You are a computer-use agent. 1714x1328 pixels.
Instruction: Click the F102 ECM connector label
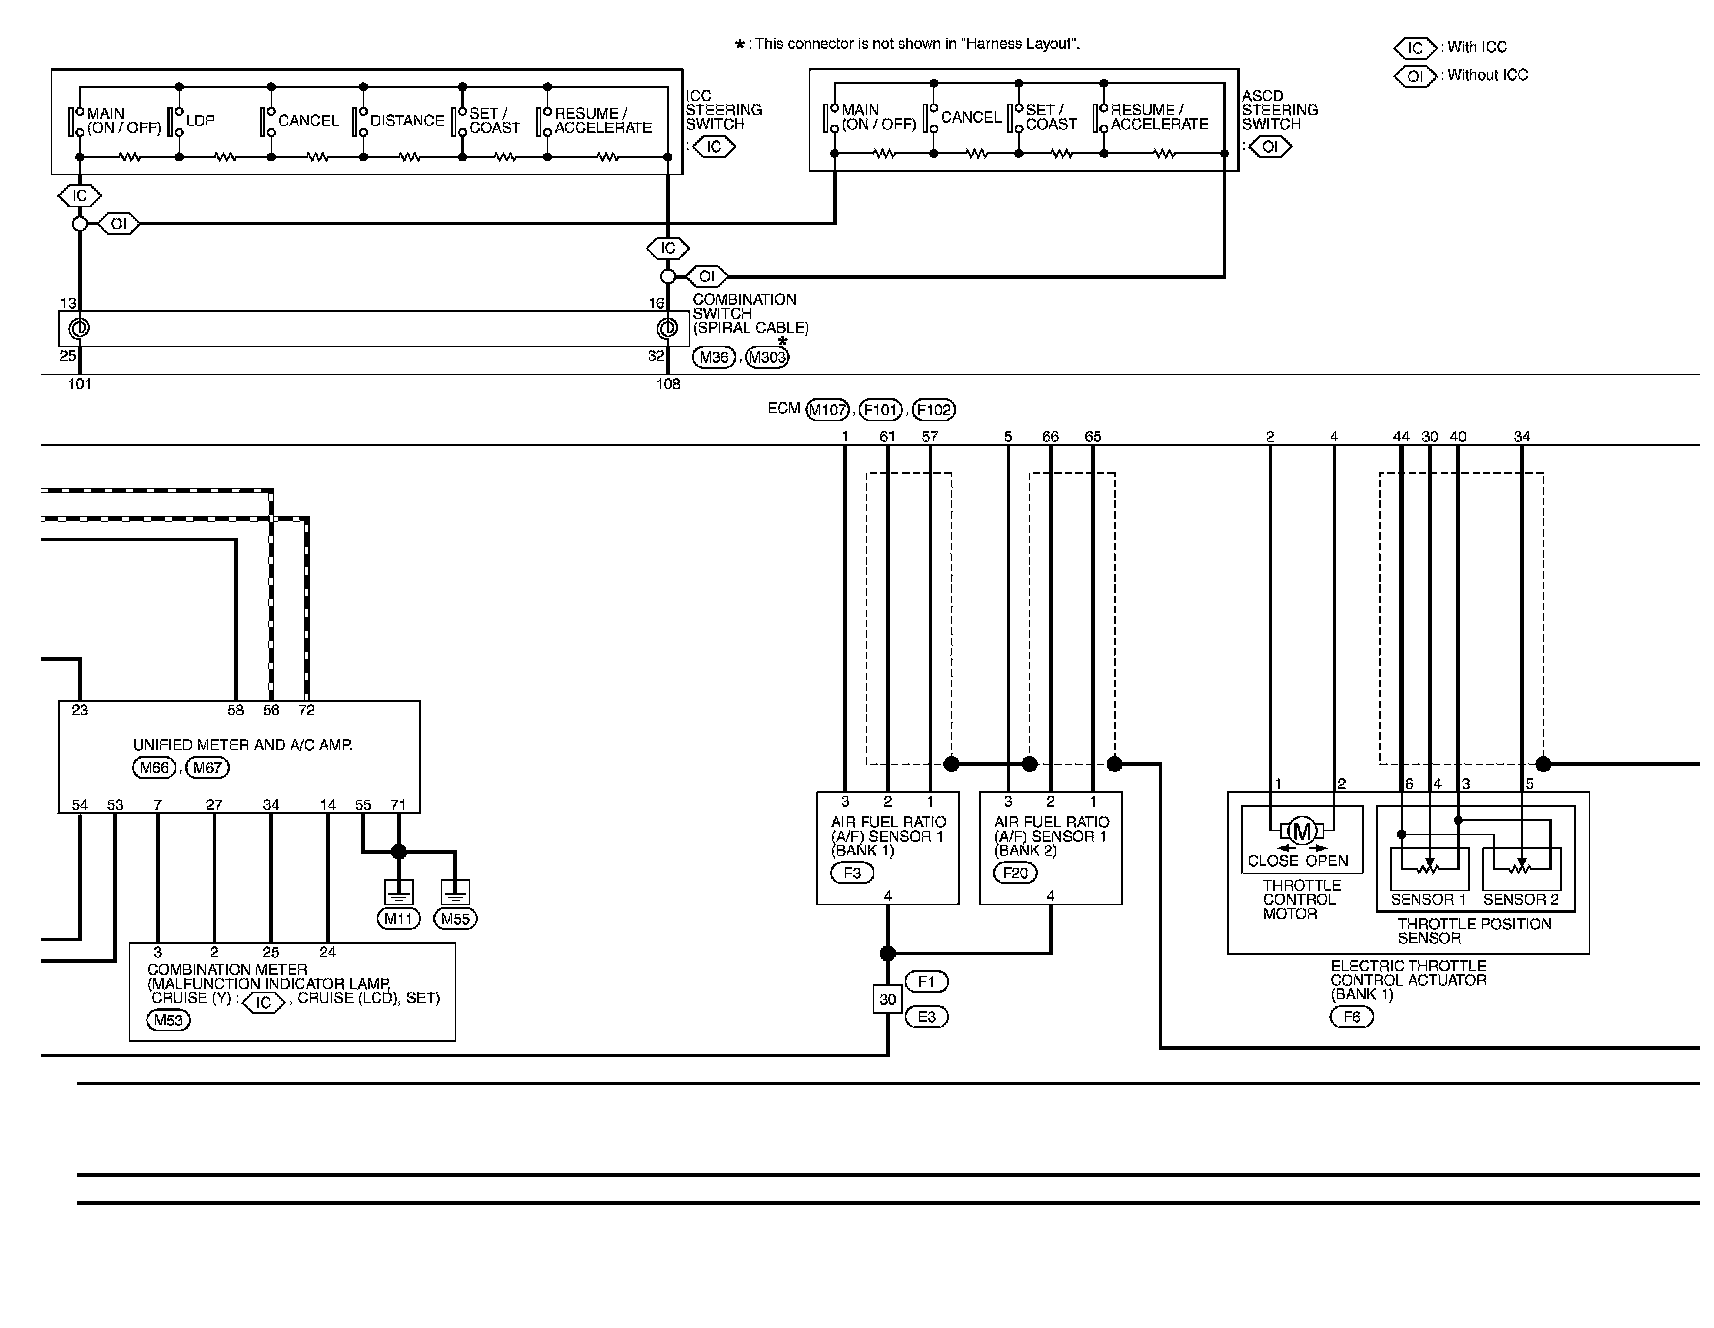pyautogui.click(x=934, y=409)
